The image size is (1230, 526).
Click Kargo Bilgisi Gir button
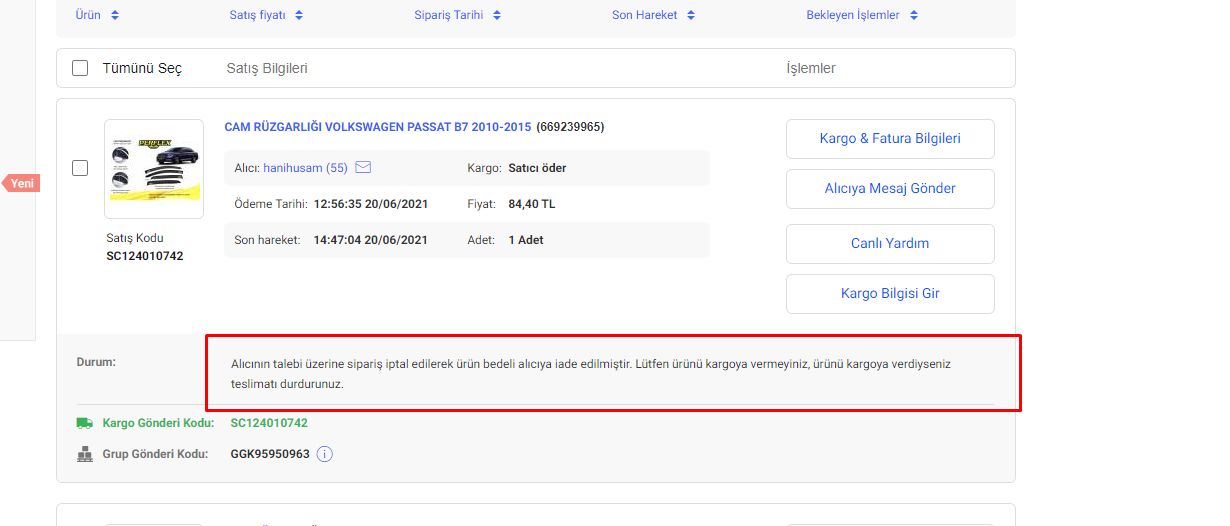tap(890, 294)
